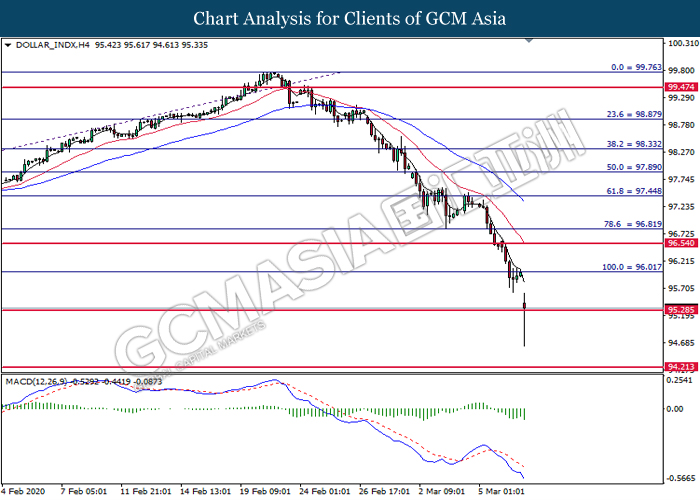This screenshot has height=500, width=700.
Task: Click the red 96.540 price label
Action: point(681,243)
